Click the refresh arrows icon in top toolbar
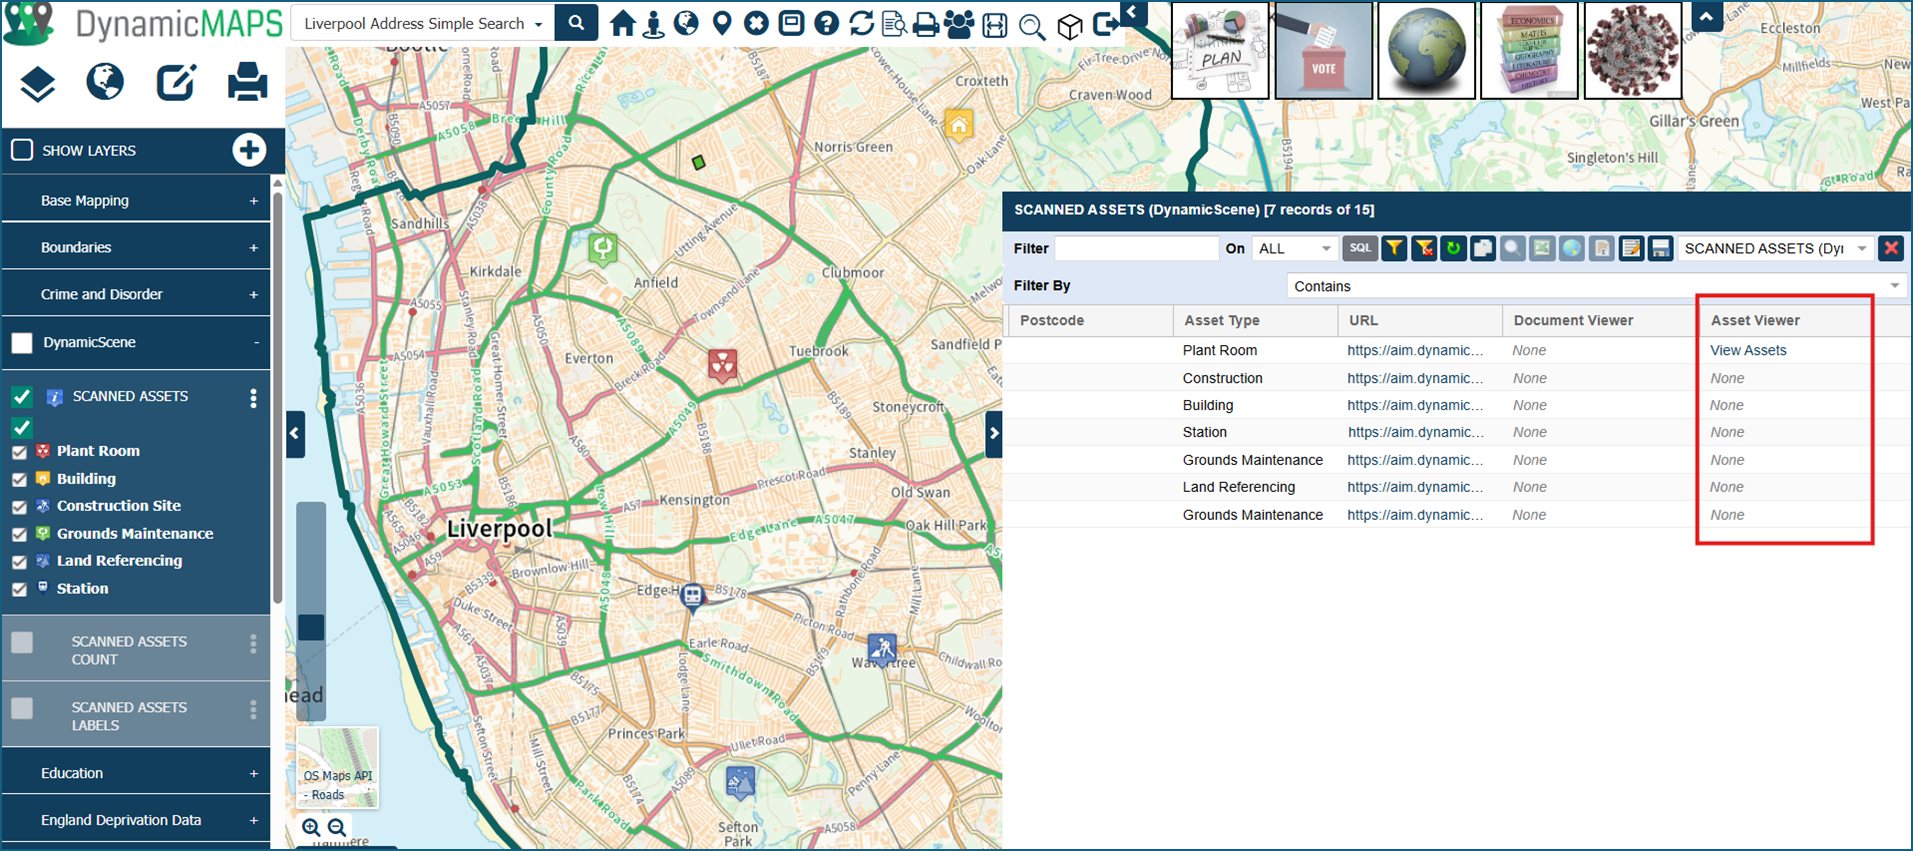Viewport: 1913px width, 851px height. coord(861,23)
